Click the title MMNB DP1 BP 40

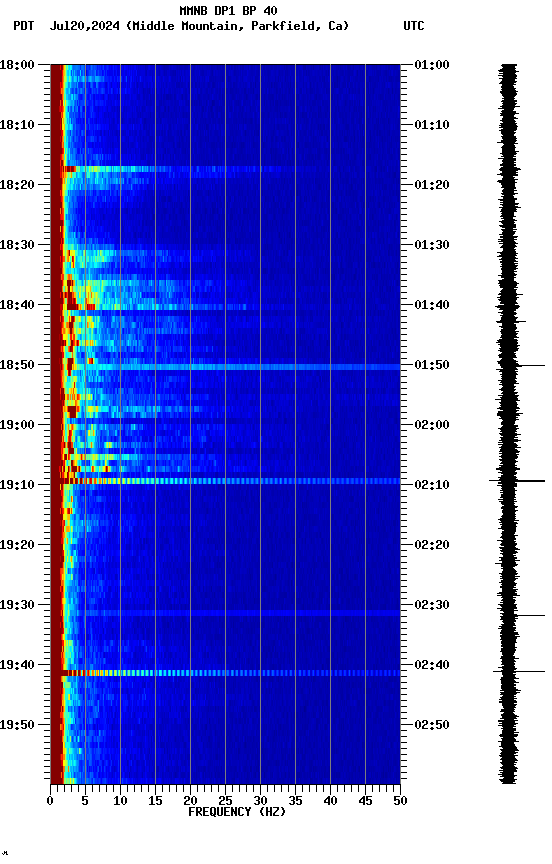click(x=228, y=10)
